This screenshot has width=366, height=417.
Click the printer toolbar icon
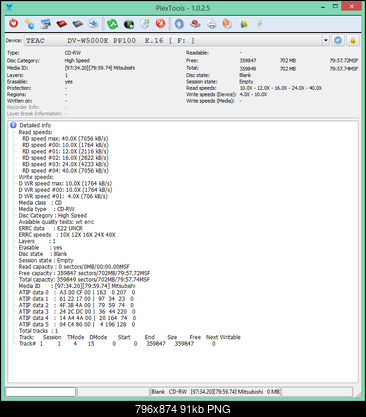point(94,24)
